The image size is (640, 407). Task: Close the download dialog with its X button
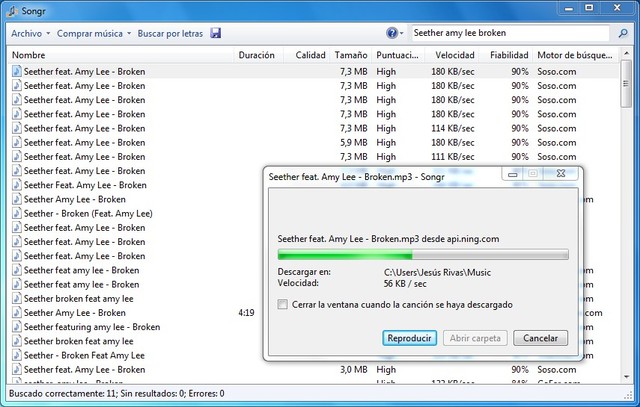pos(561,174)
